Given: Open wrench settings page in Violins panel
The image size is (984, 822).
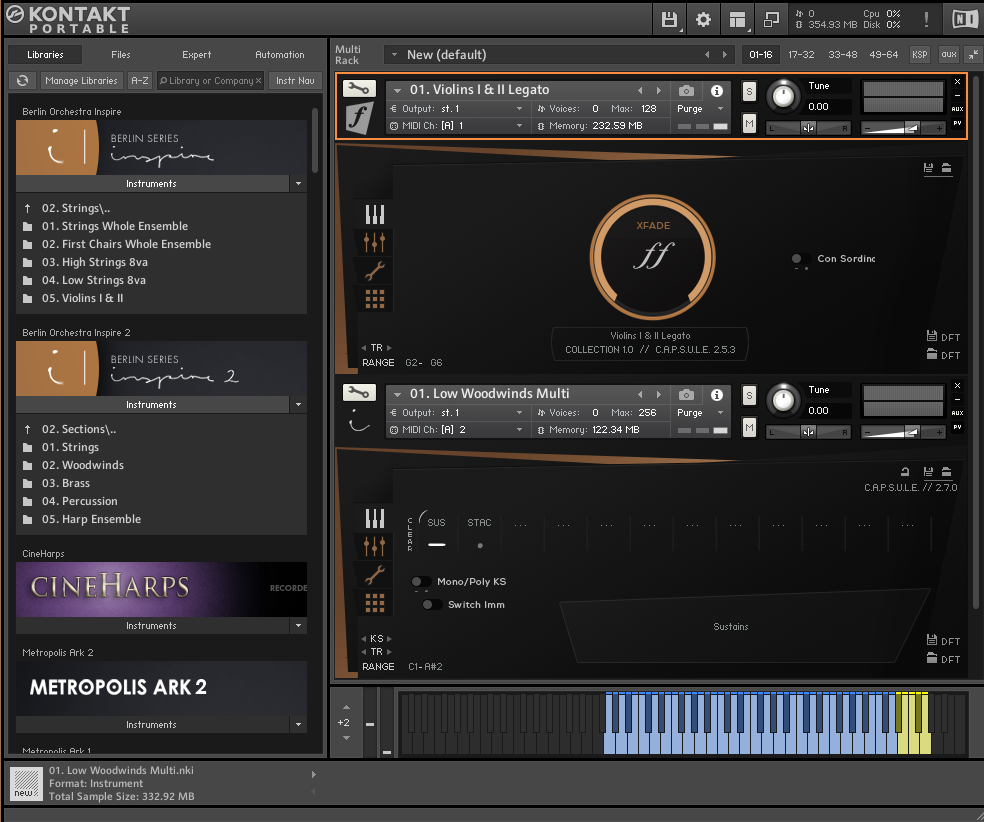Looking at the screenshot, I should (375, 271).
